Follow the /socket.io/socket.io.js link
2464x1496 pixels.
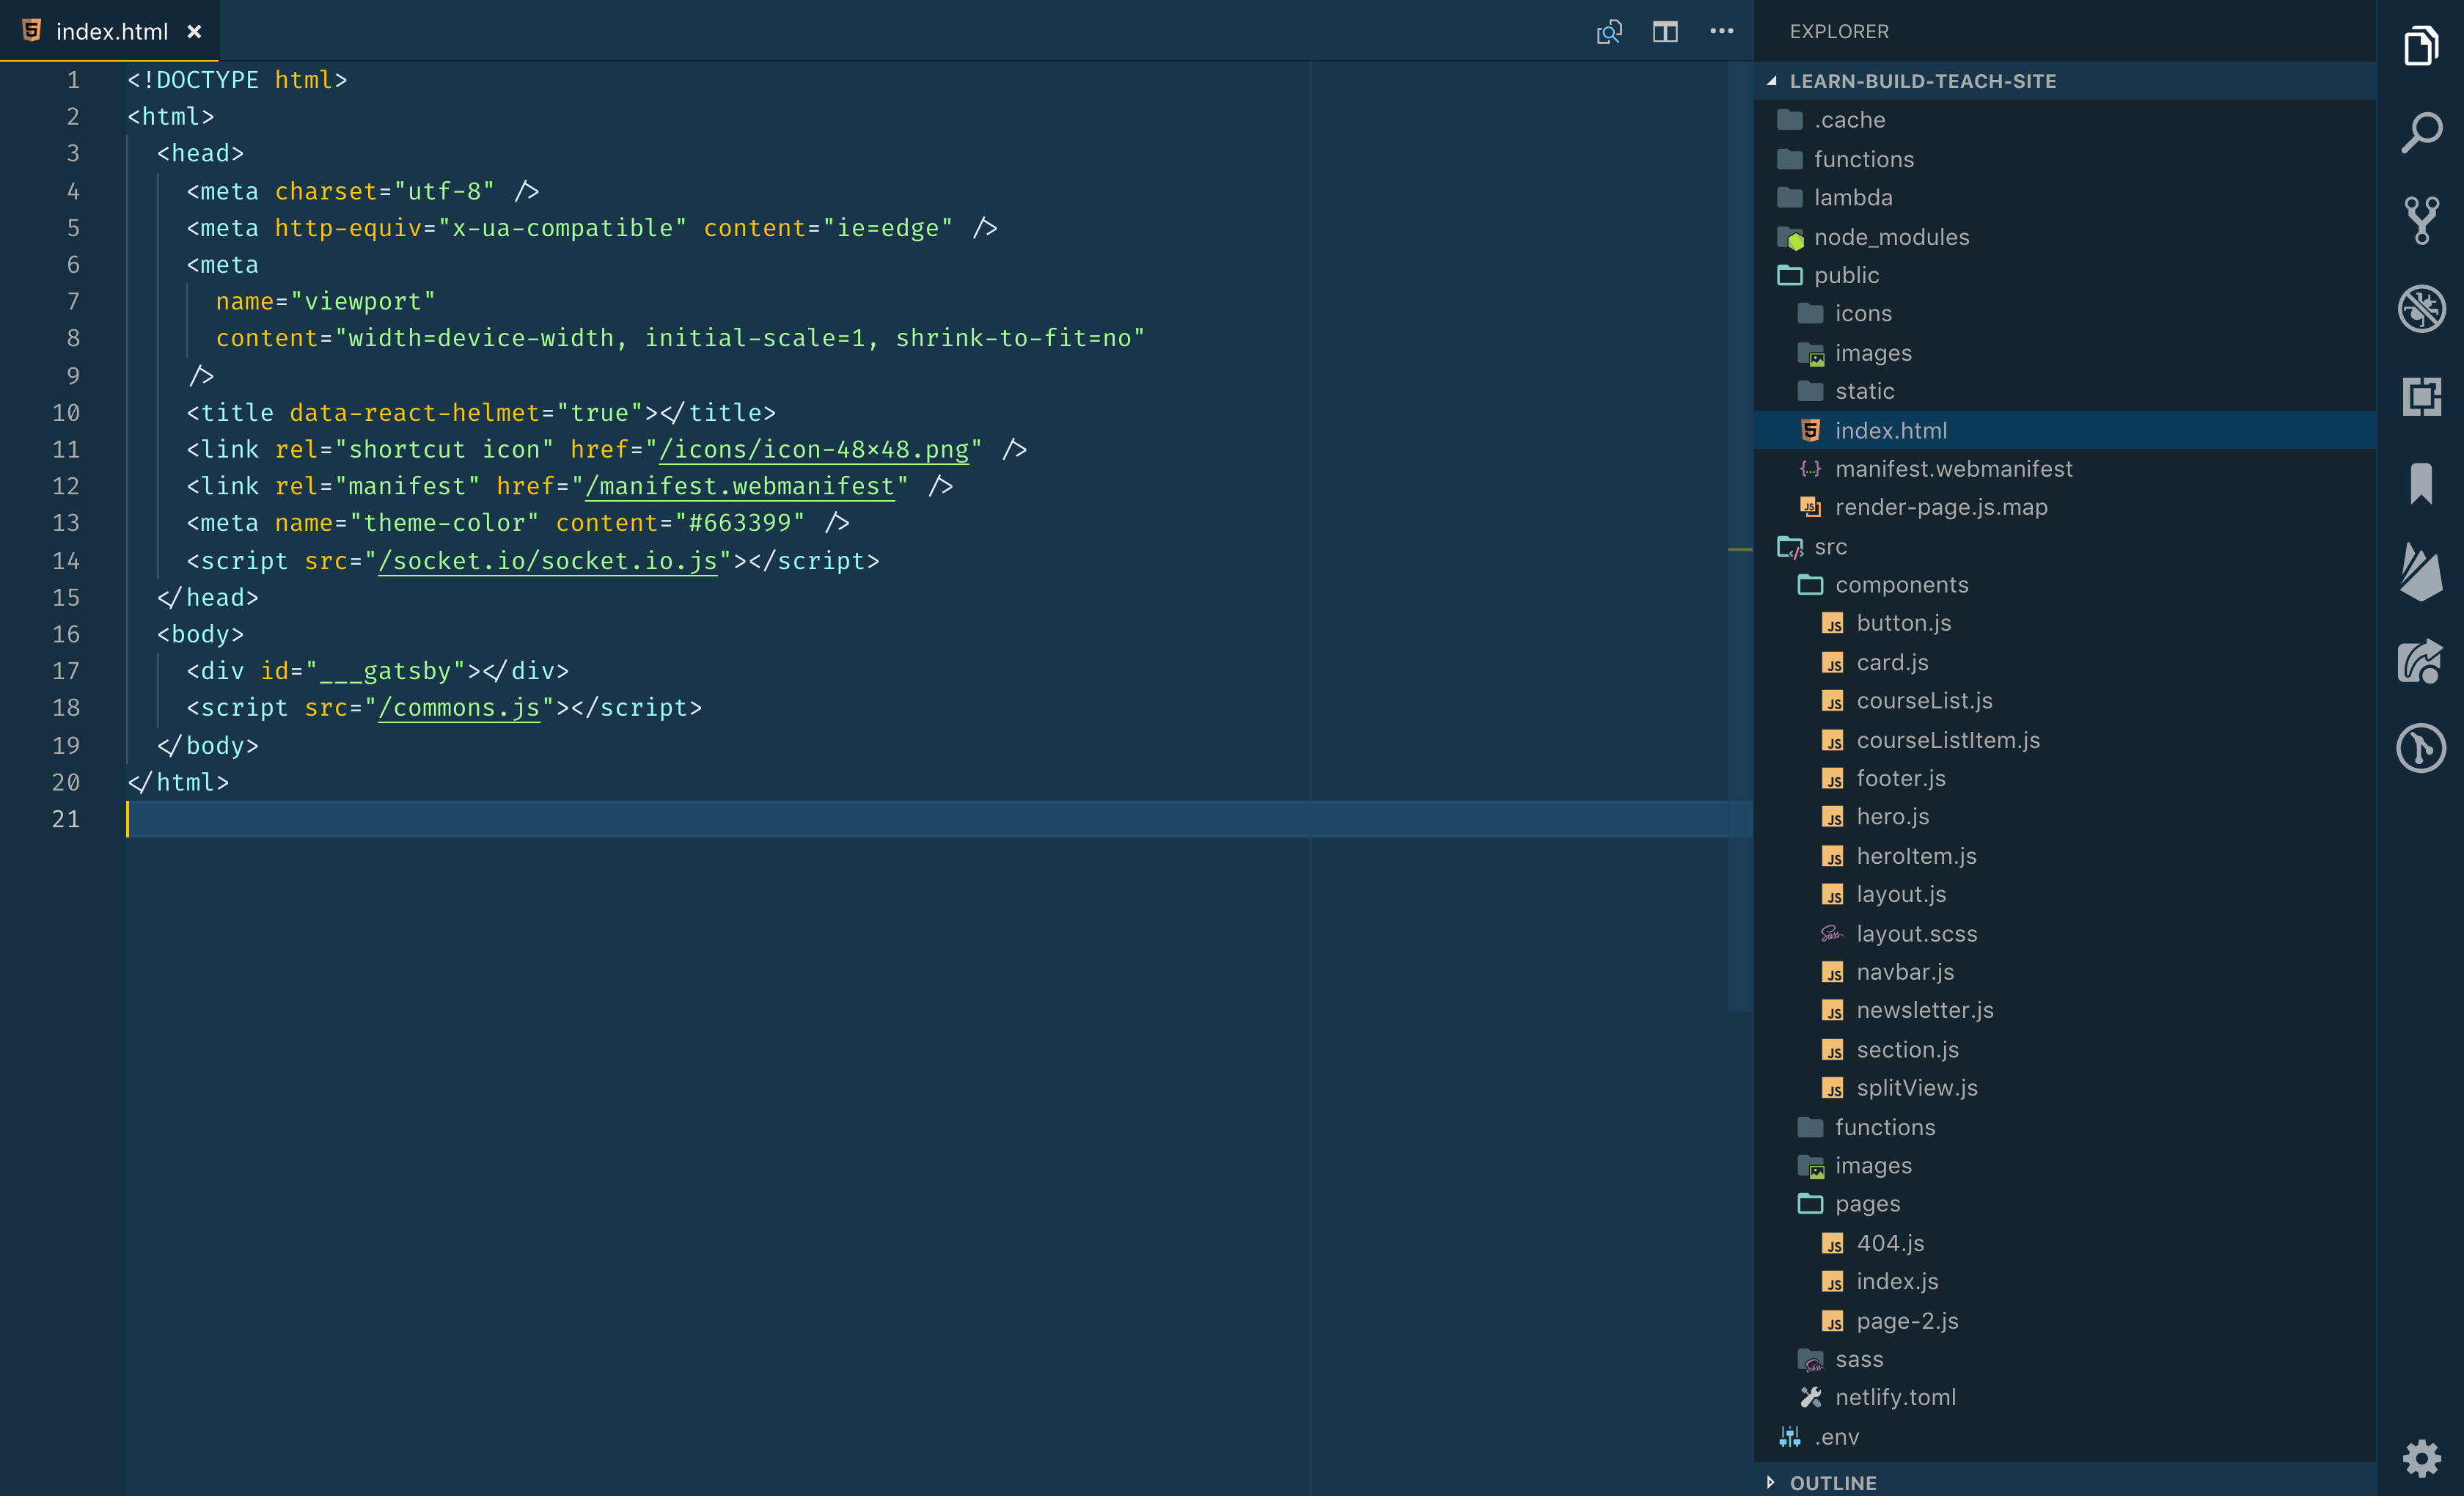[x=548, y=560]
